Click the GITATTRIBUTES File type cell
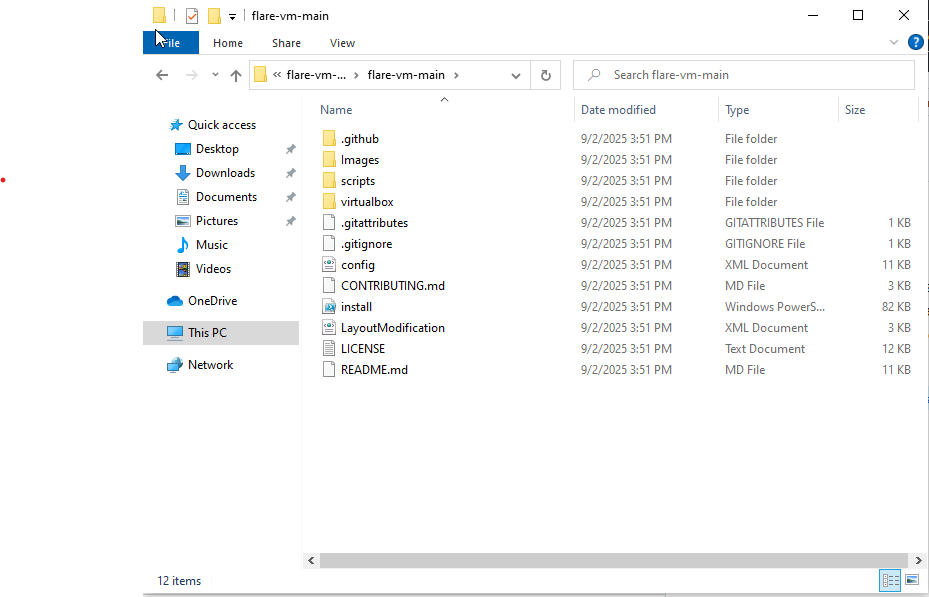The width and height of the screenshot is (929, 597). pos(774,223)
